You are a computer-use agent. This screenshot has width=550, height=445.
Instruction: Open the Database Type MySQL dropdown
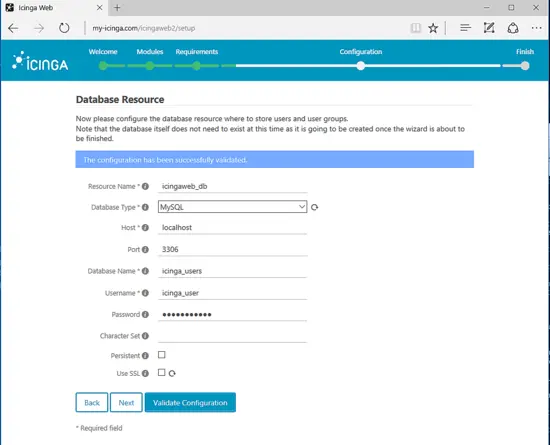233,207
